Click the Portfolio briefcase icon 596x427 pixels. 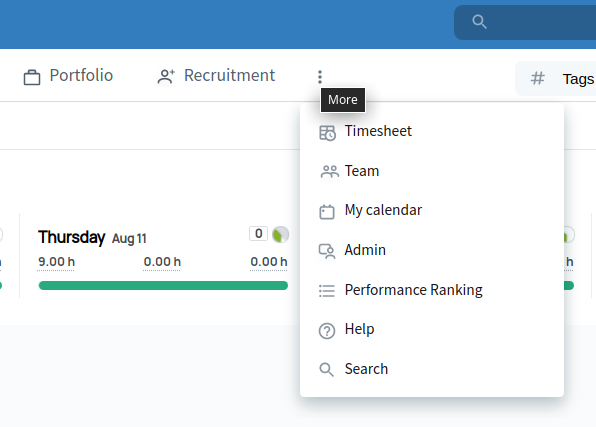point(32,77)
